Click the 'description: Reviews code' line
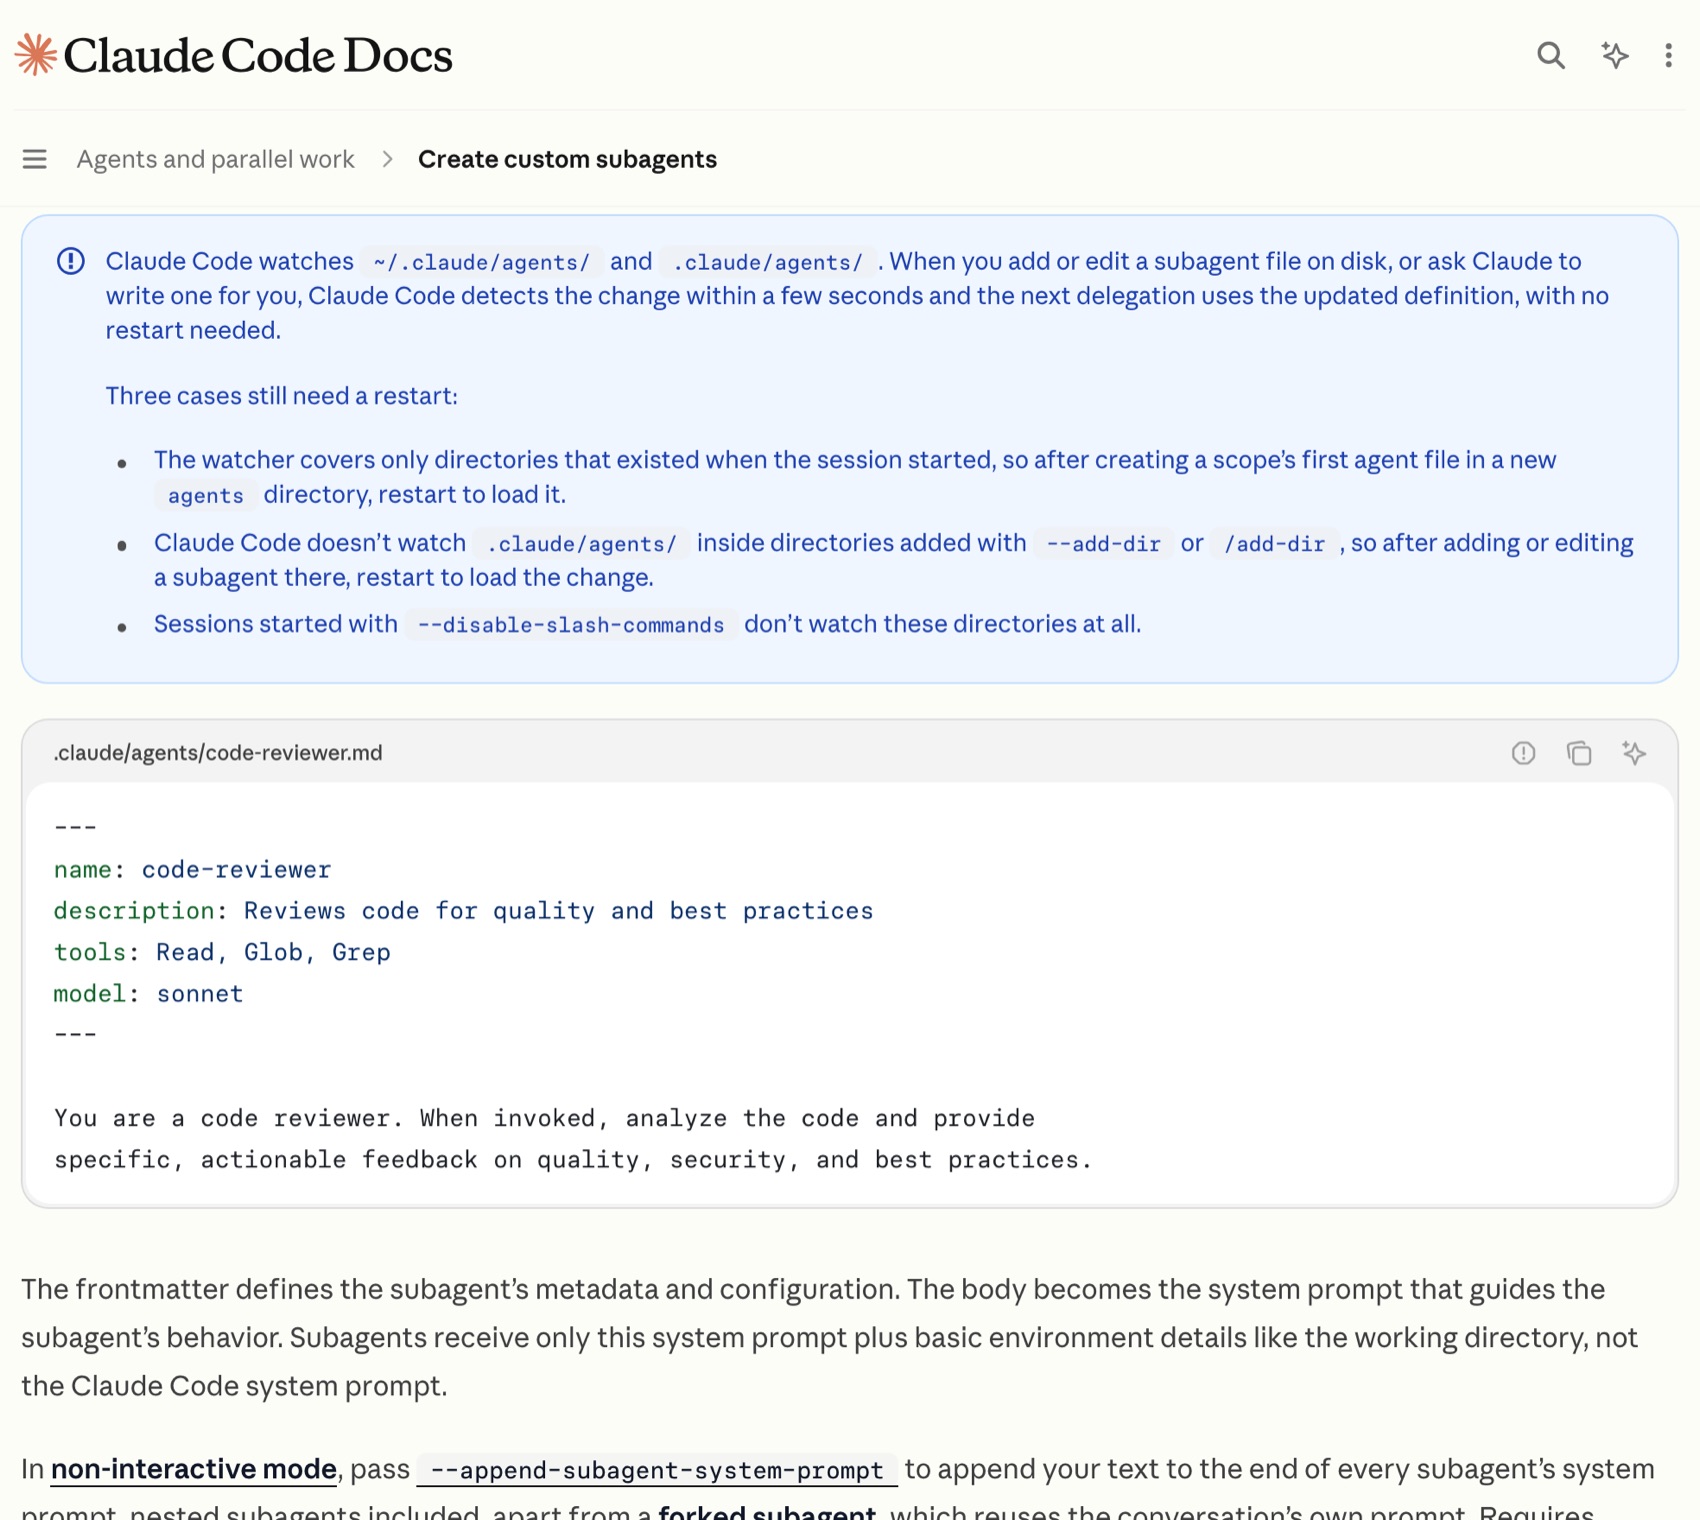The width and height of the screenshot is (1700, 1520). point(463,911)
